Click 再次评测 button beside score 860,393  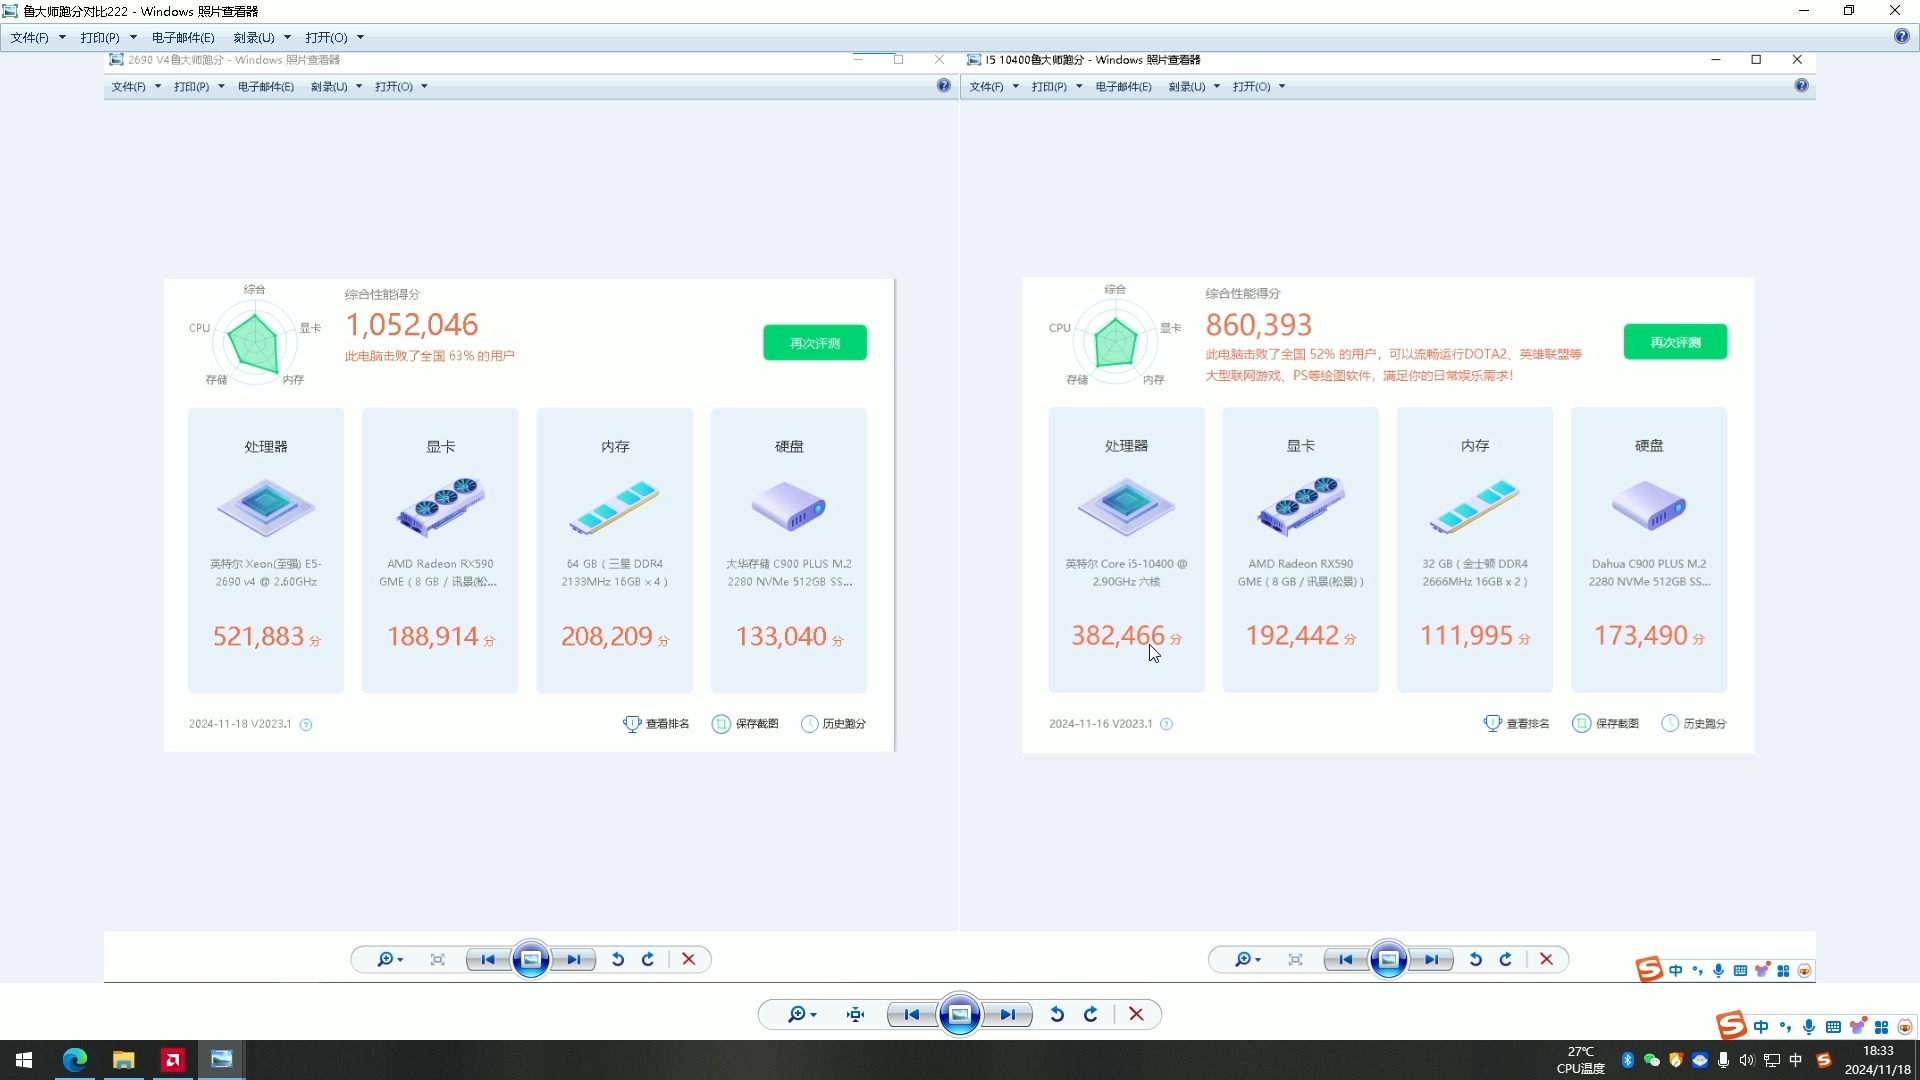click(1675, 342)
